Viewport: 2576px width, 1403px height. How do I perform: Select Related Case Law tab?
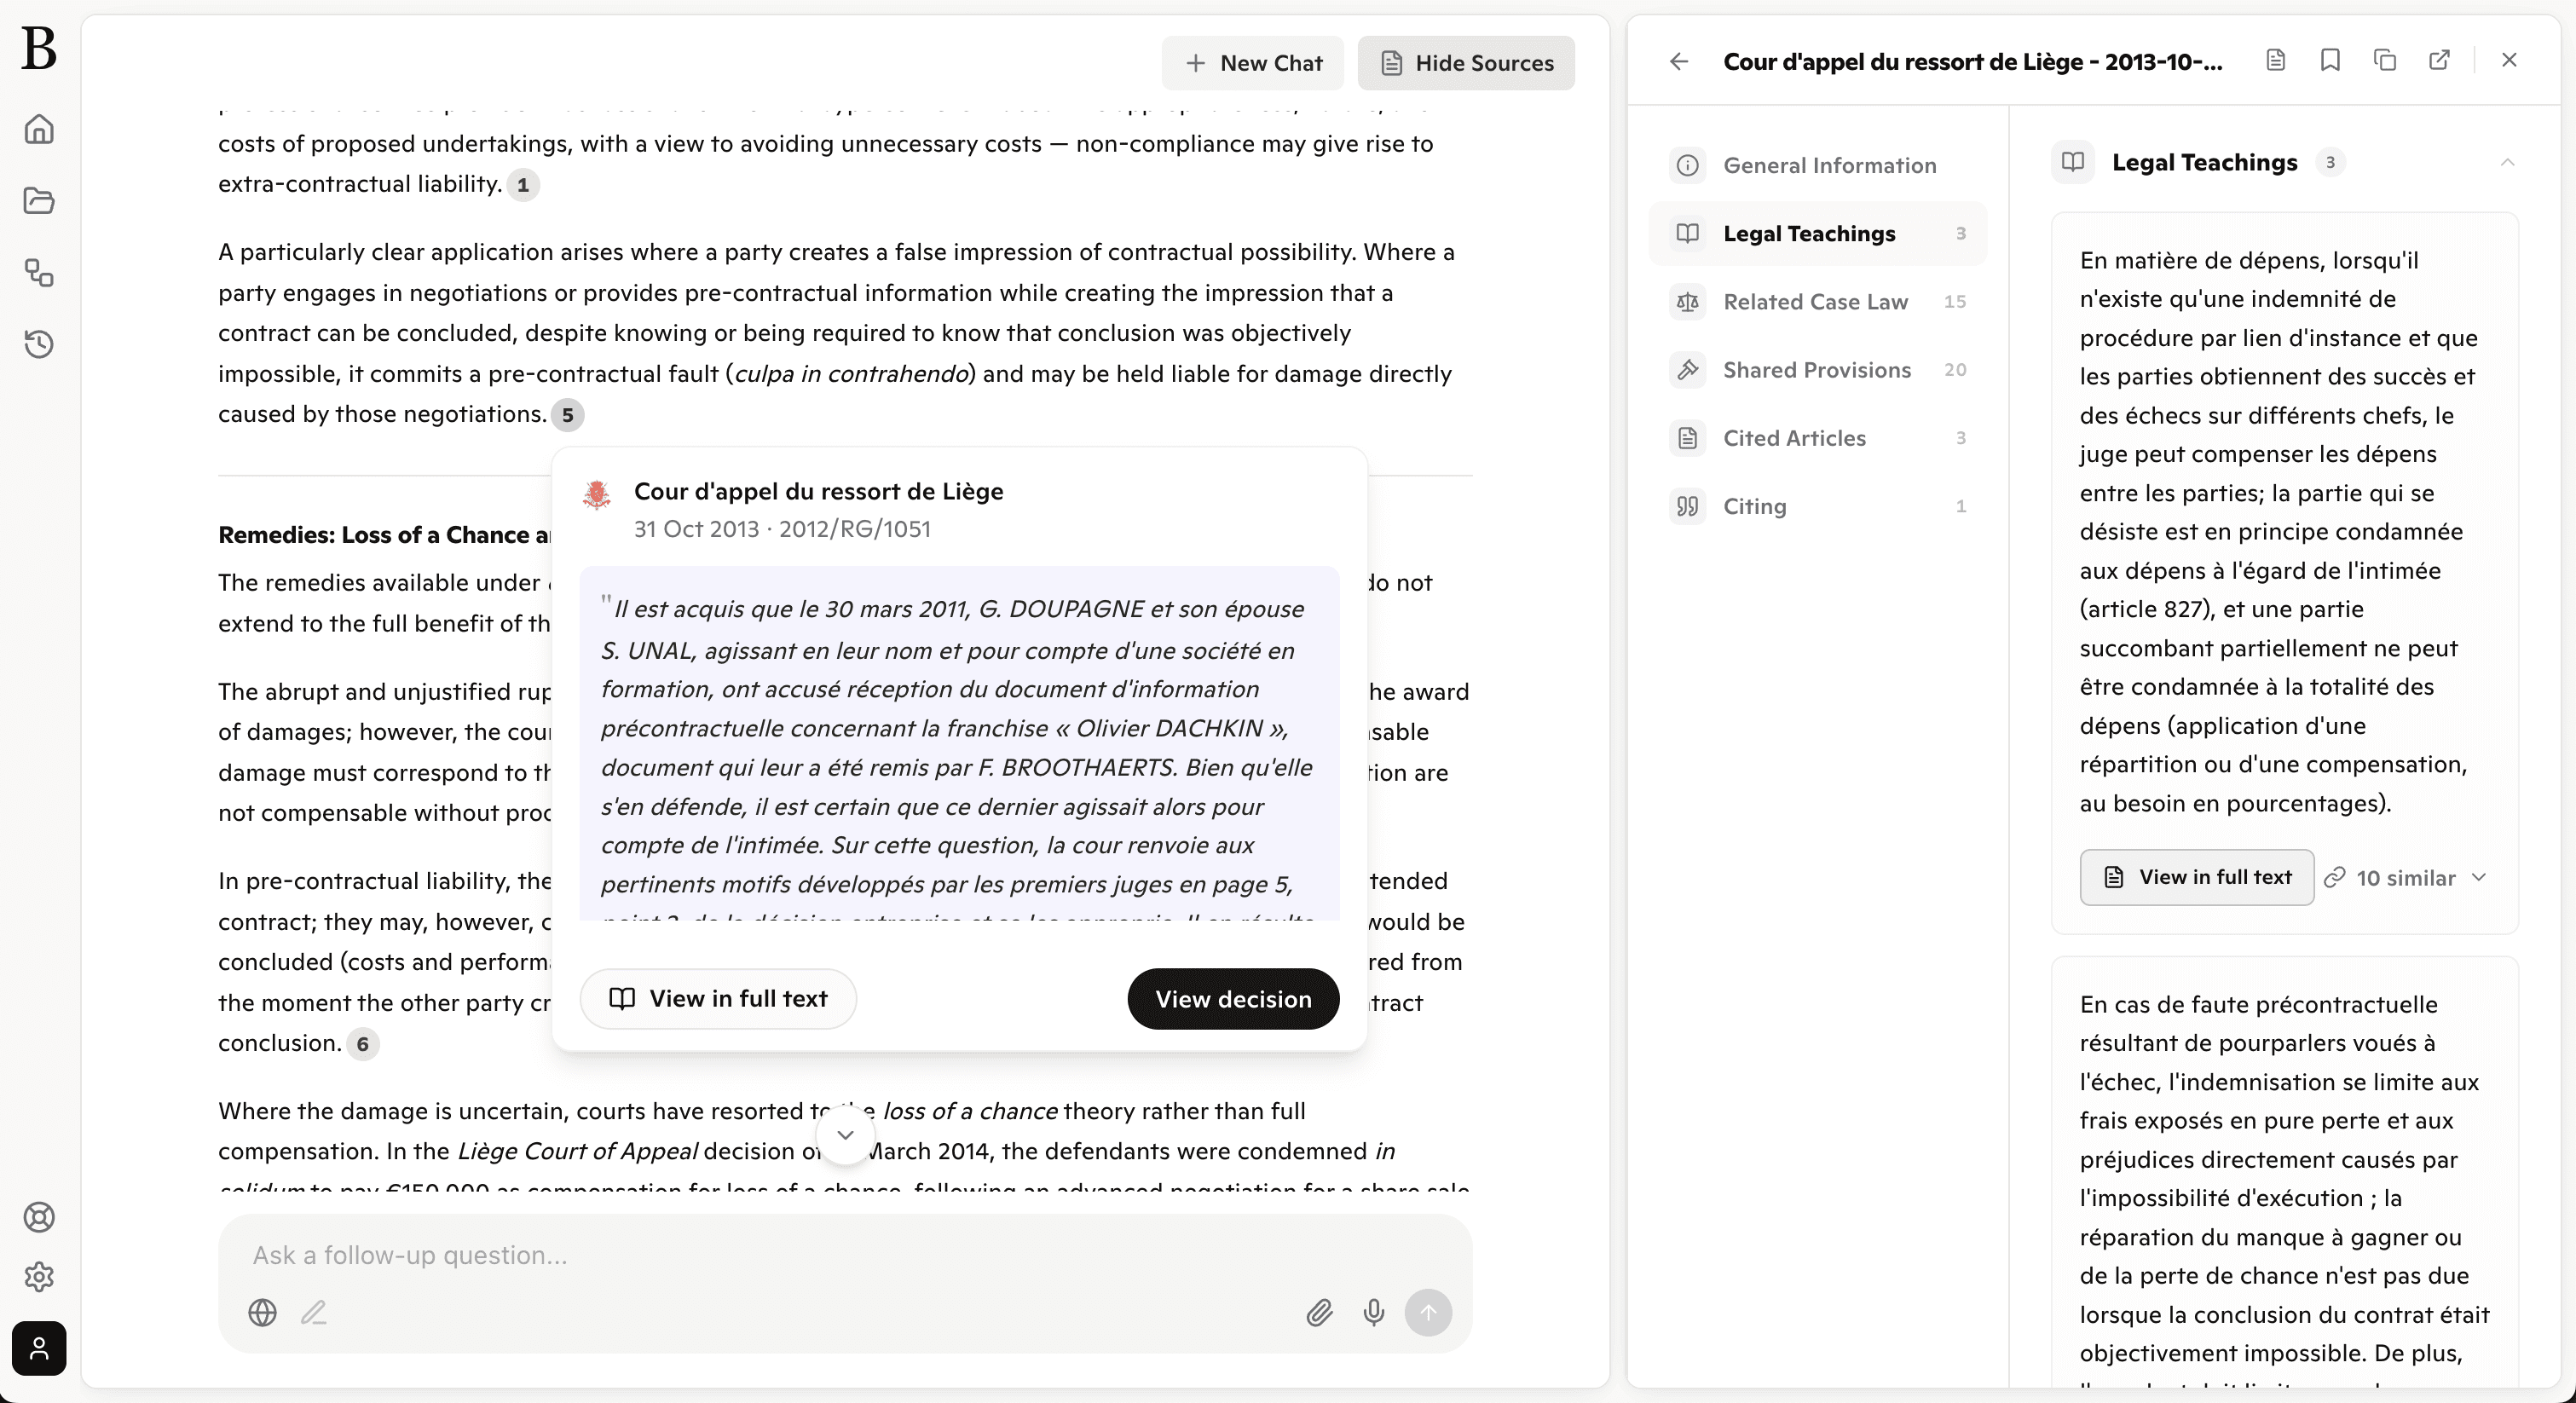1815,301
